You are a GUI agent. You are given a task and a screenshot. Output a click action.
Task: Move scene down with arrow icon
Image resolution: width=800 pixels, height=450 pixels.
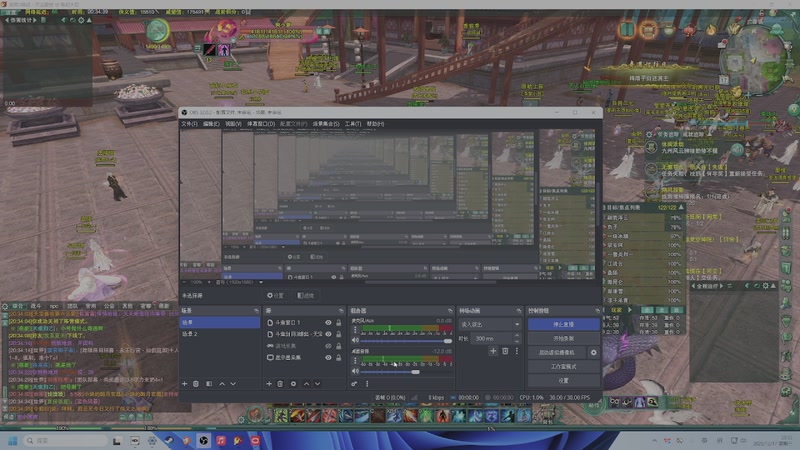[x=233, y=384]
